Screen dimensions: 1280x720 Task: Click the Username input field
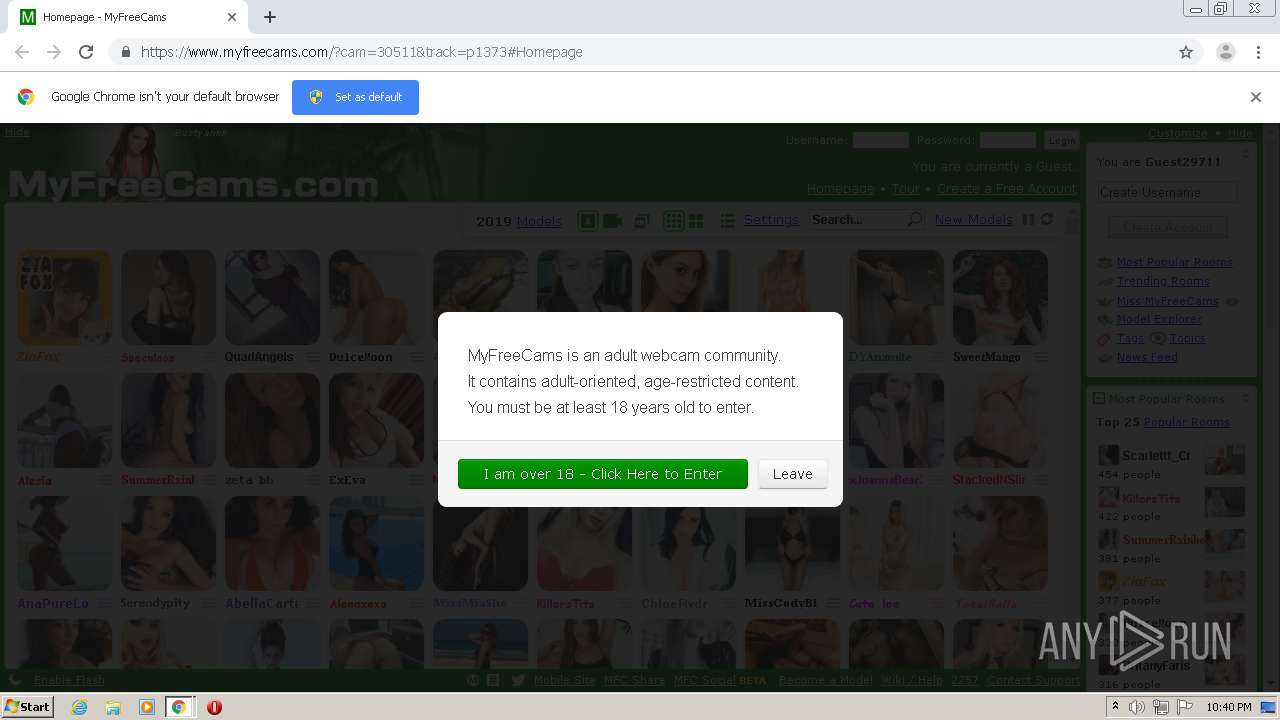click(880, 140)
